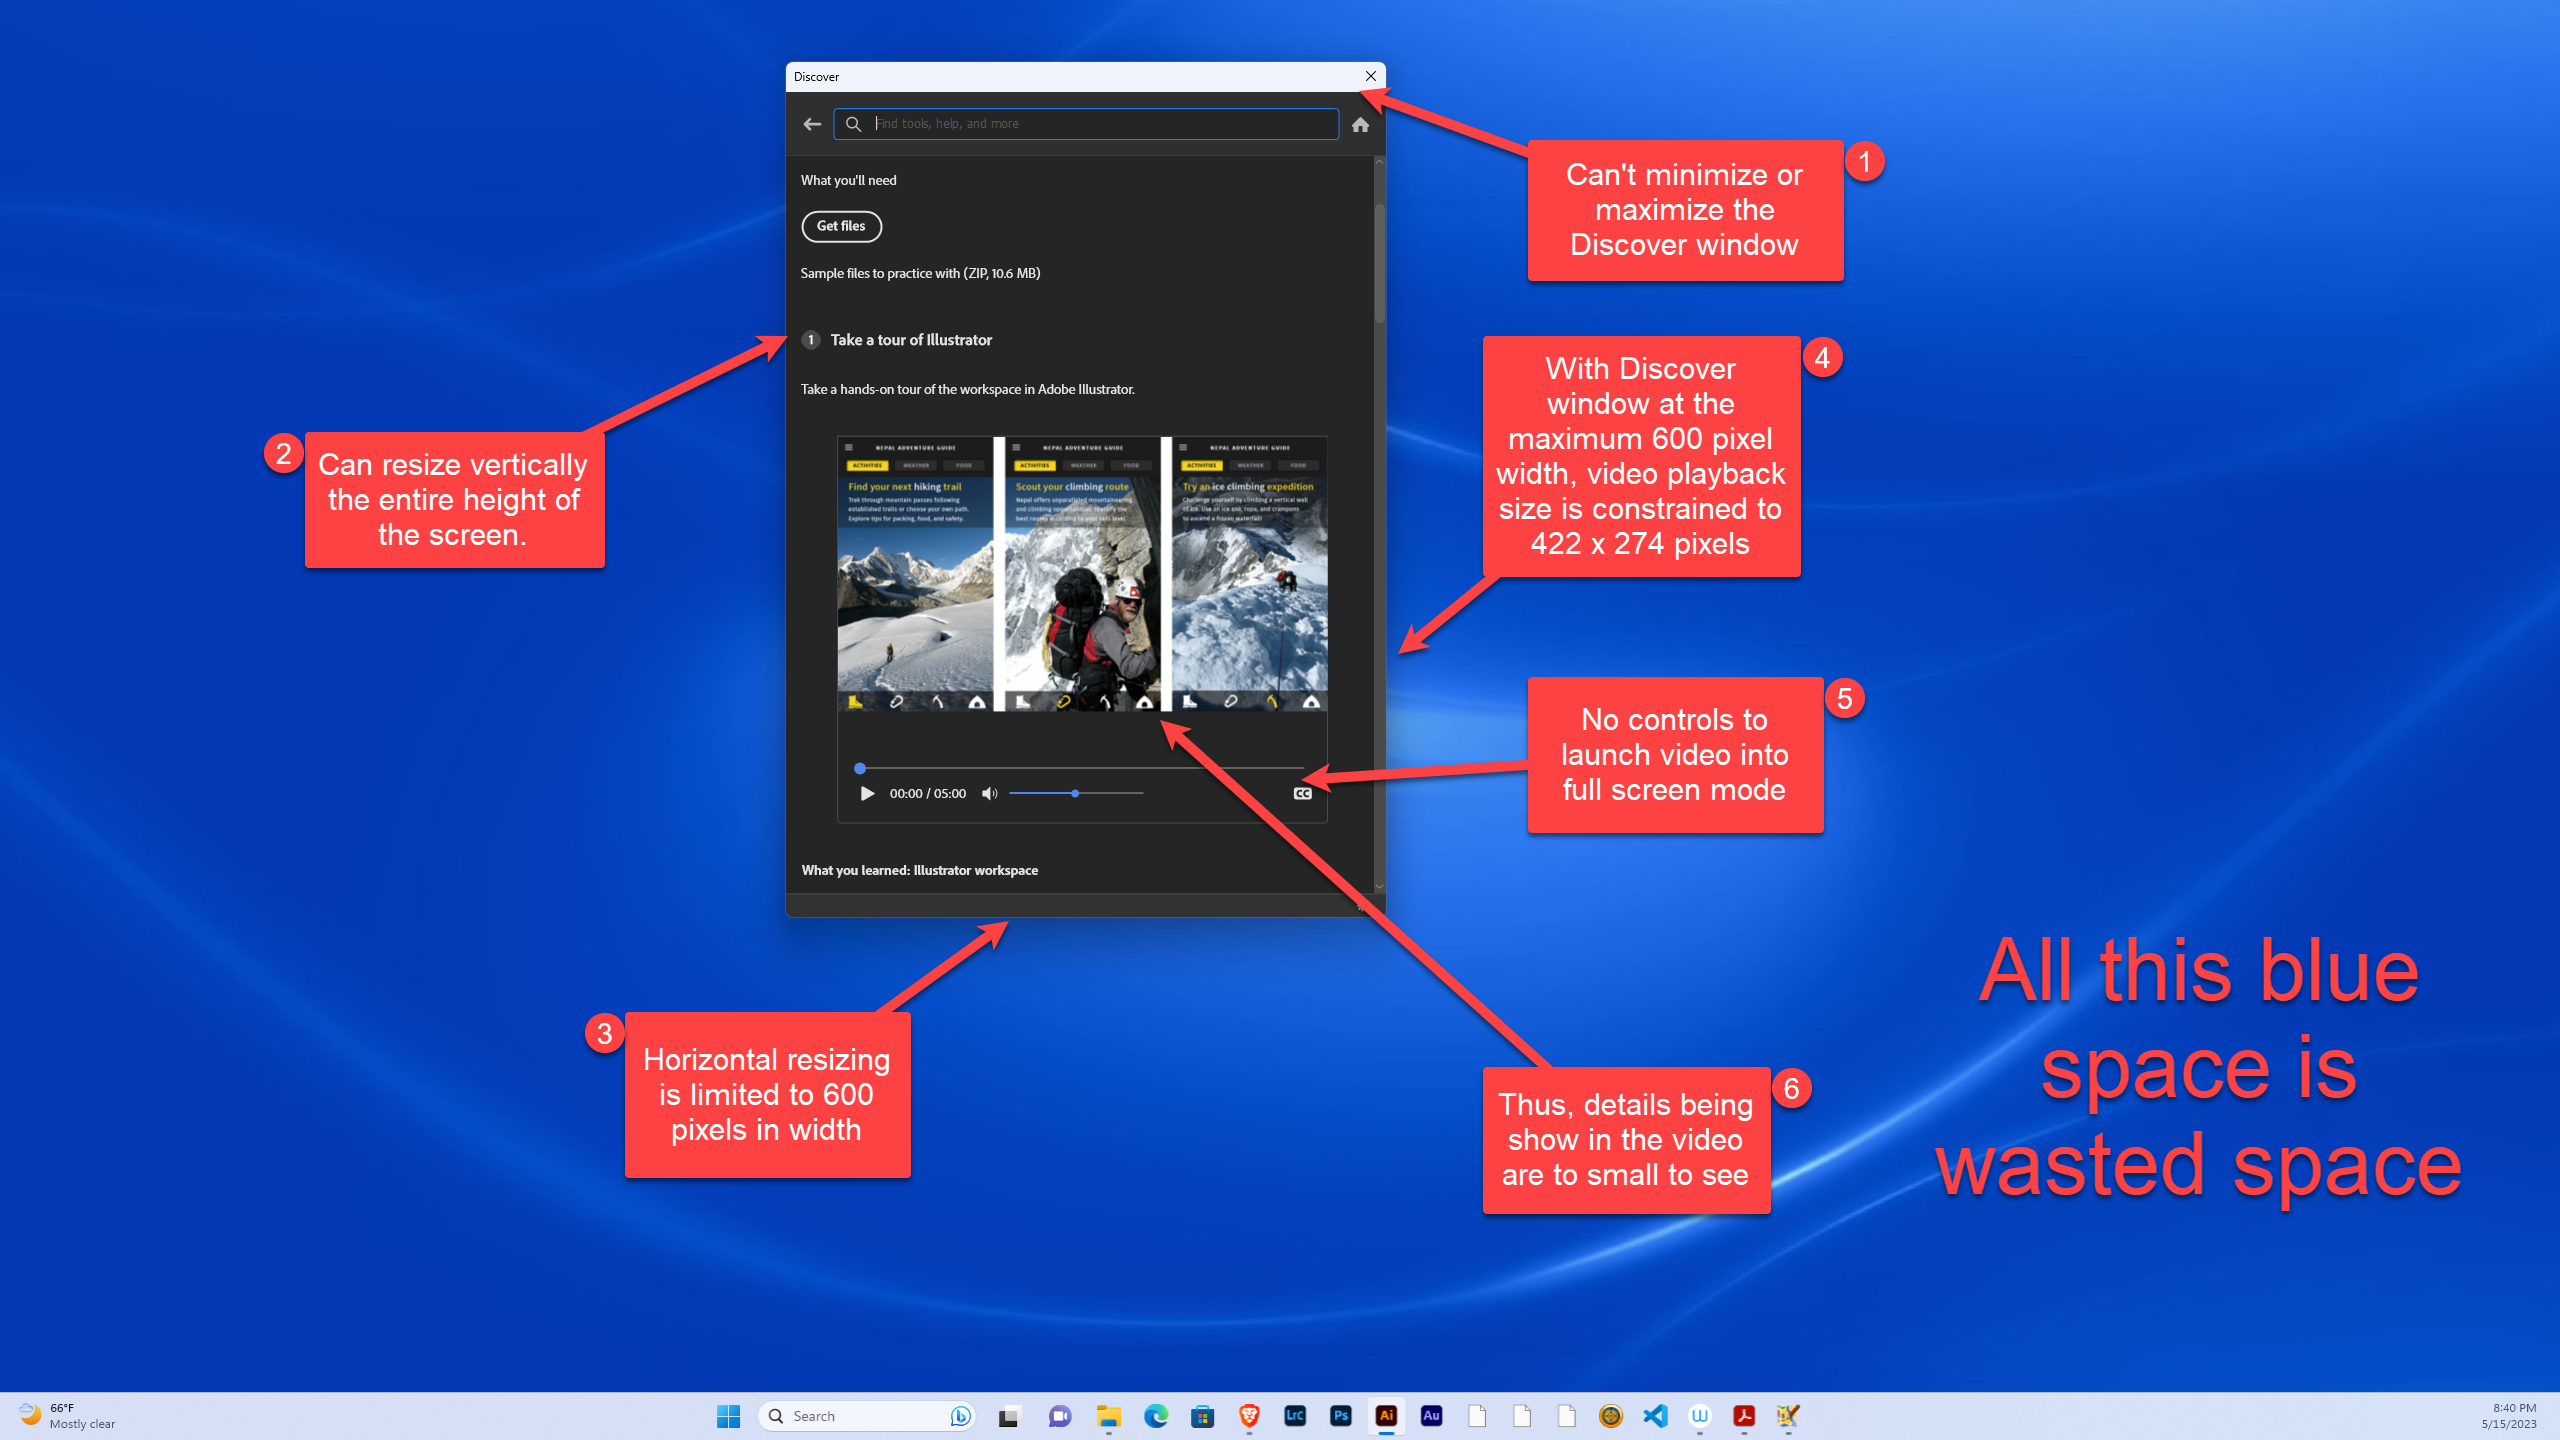Collapse the scroll-up chevron on the Discover scrollbar
The height and width of the screenshot is (1440, 2560).
pyautogui.click(x=1378, y=160)
